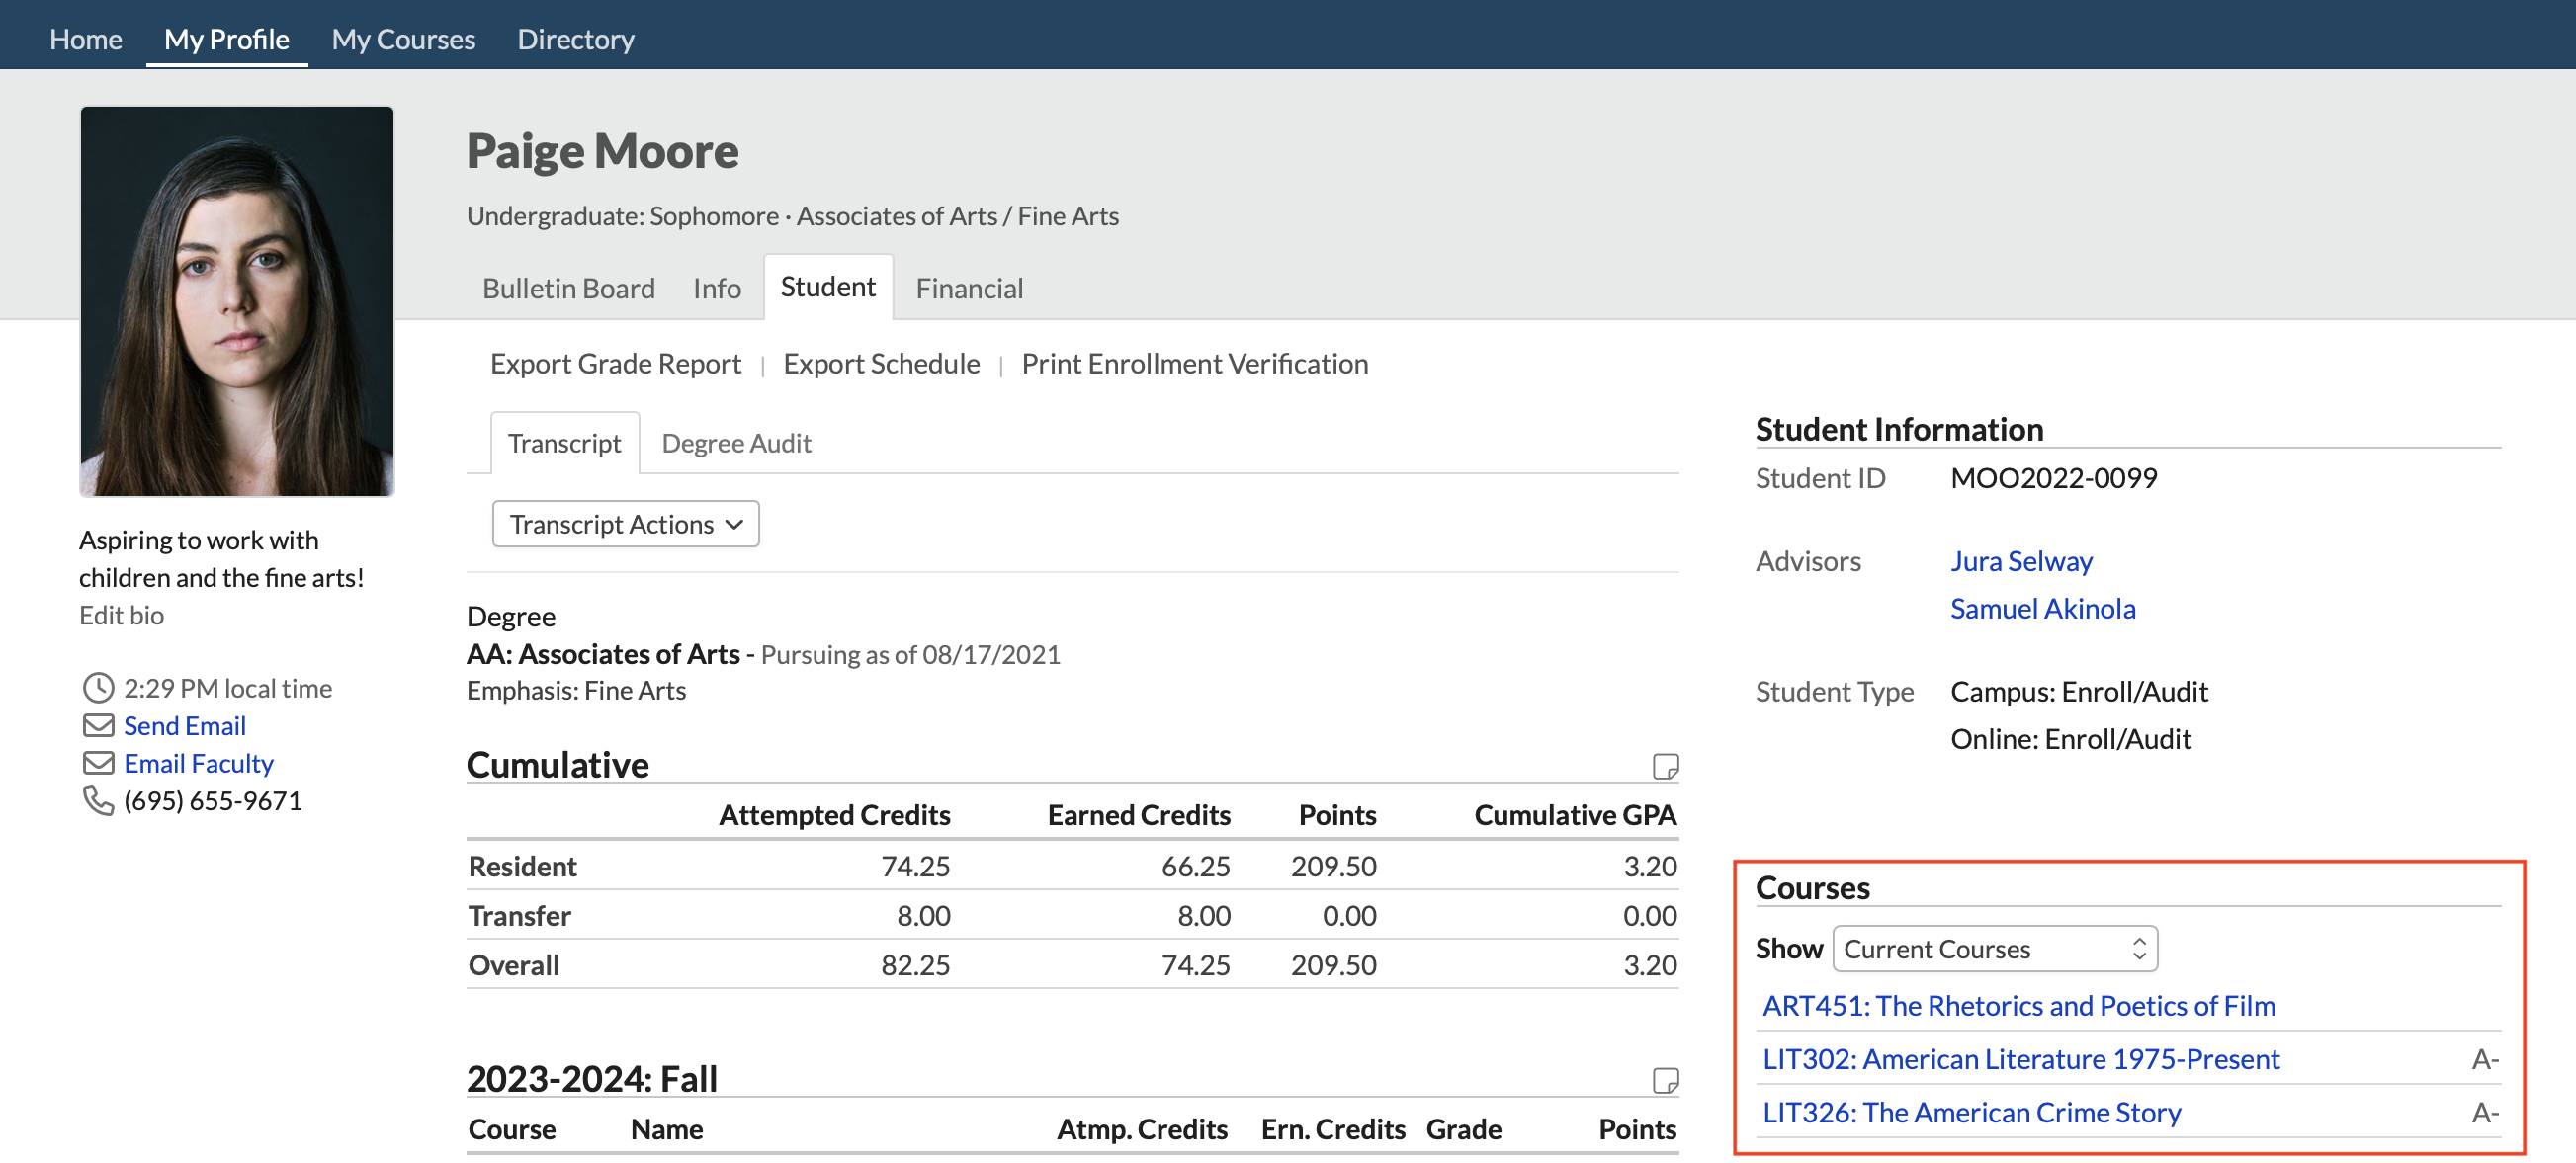Select the Bulletin Board tab
The height and width of the screenshot is (1163, 2576).
[568, 288]
